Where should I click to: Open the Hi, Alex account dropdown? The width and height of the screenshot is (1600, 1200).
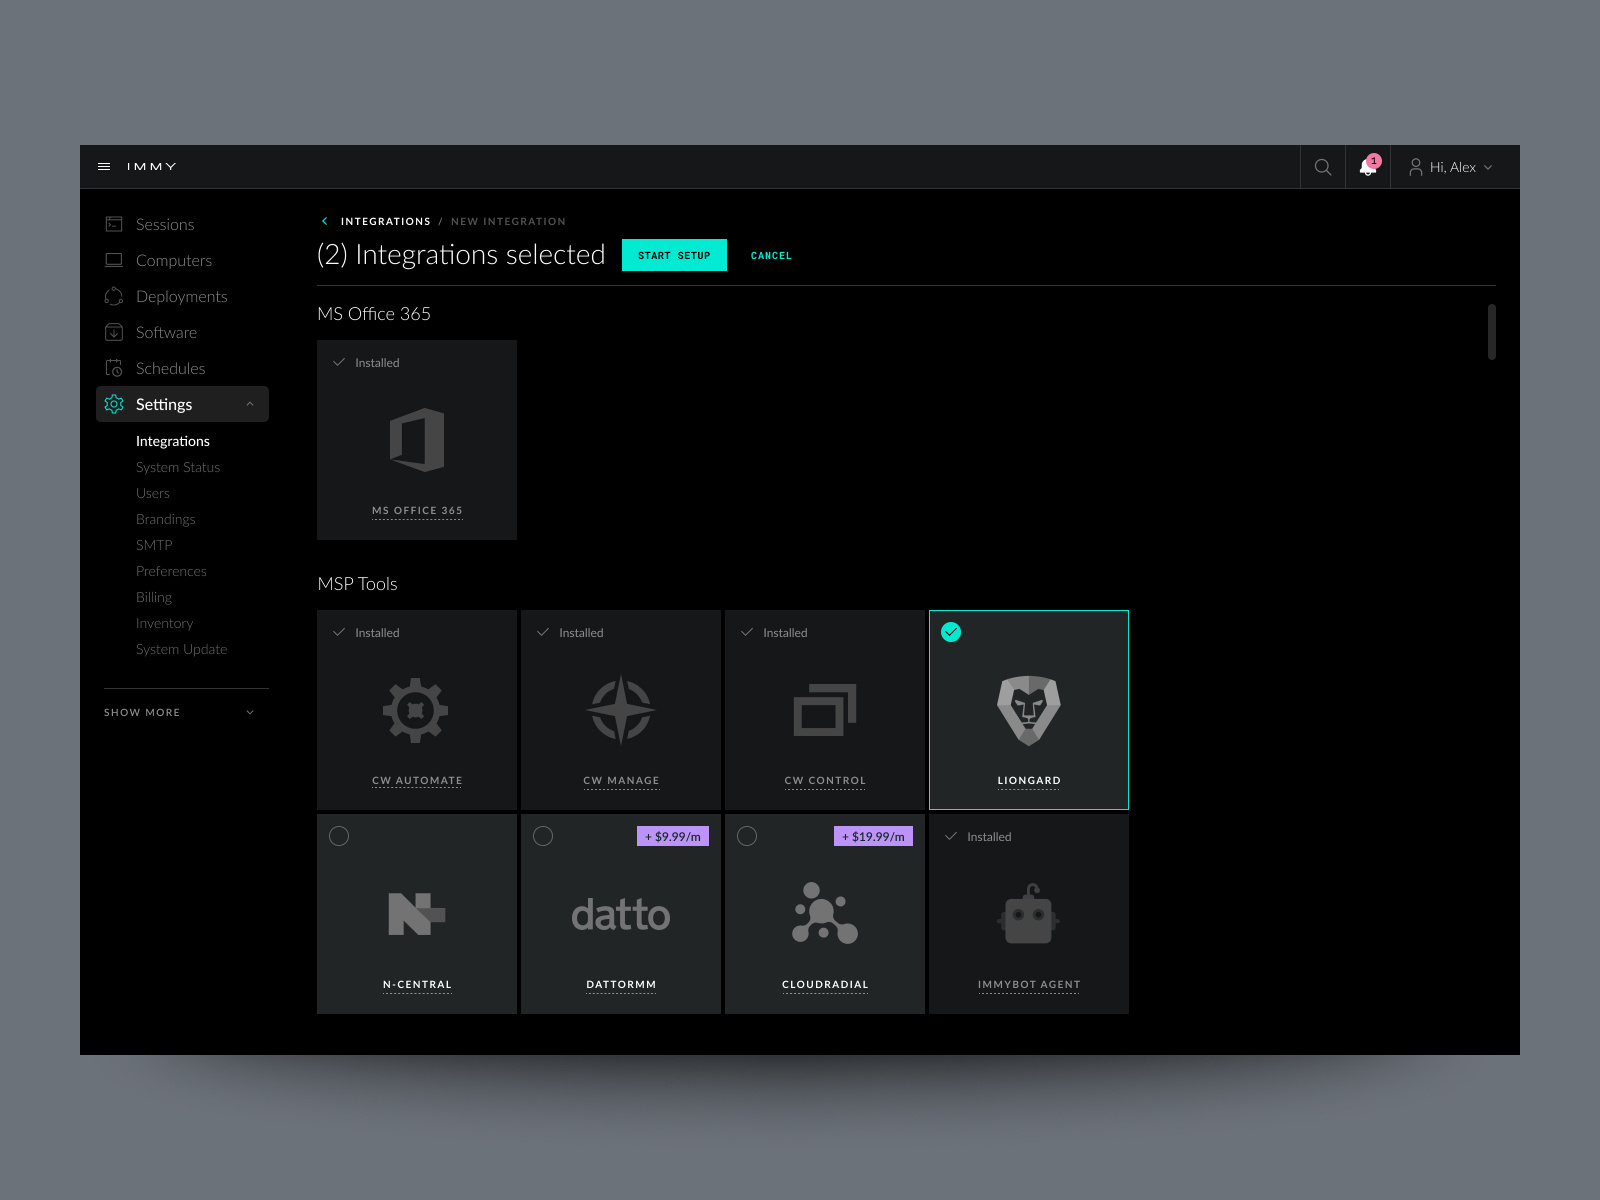[1450, 166]
